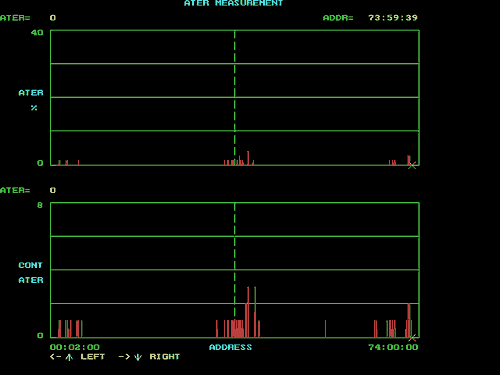Click the isolated red spike right of center in lower graph
The height and width of the screenshot is (375, 500).
325,329
